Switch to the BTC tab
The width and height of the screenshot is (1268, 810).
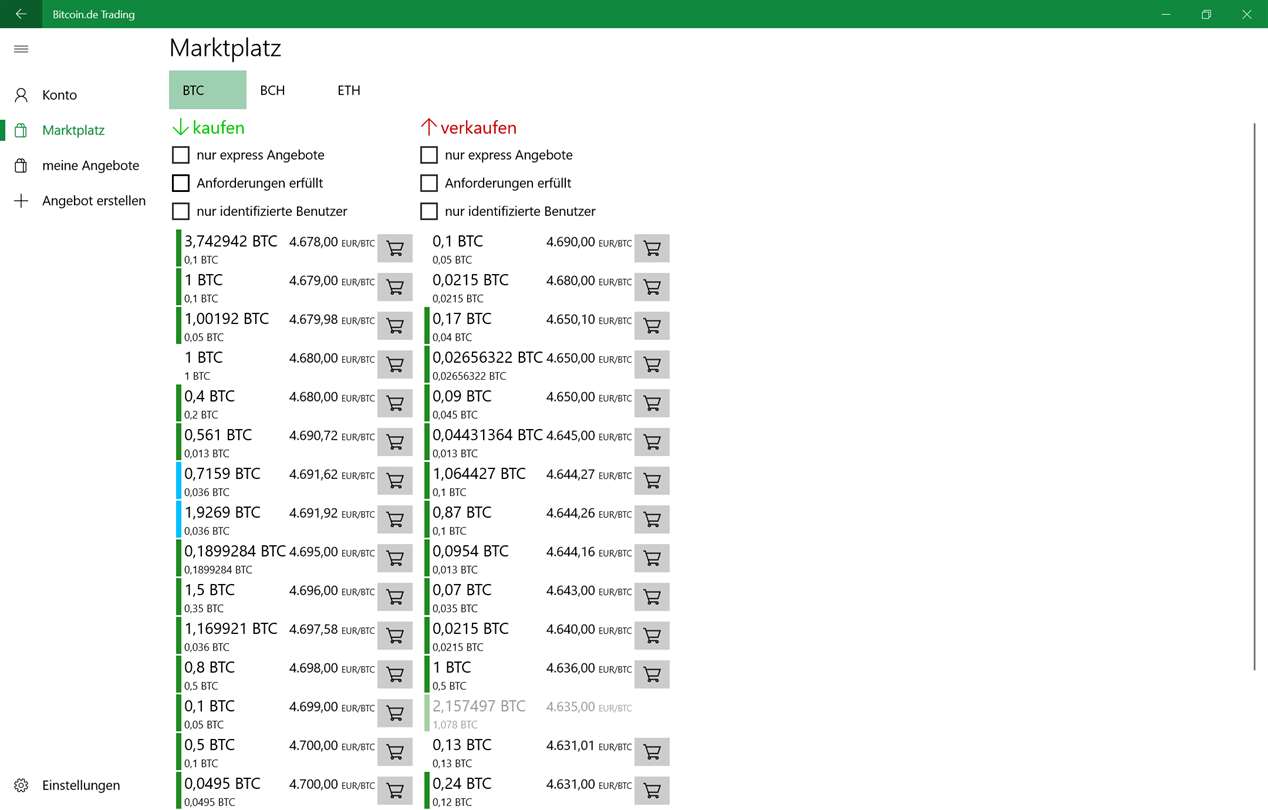coord(208,90)
